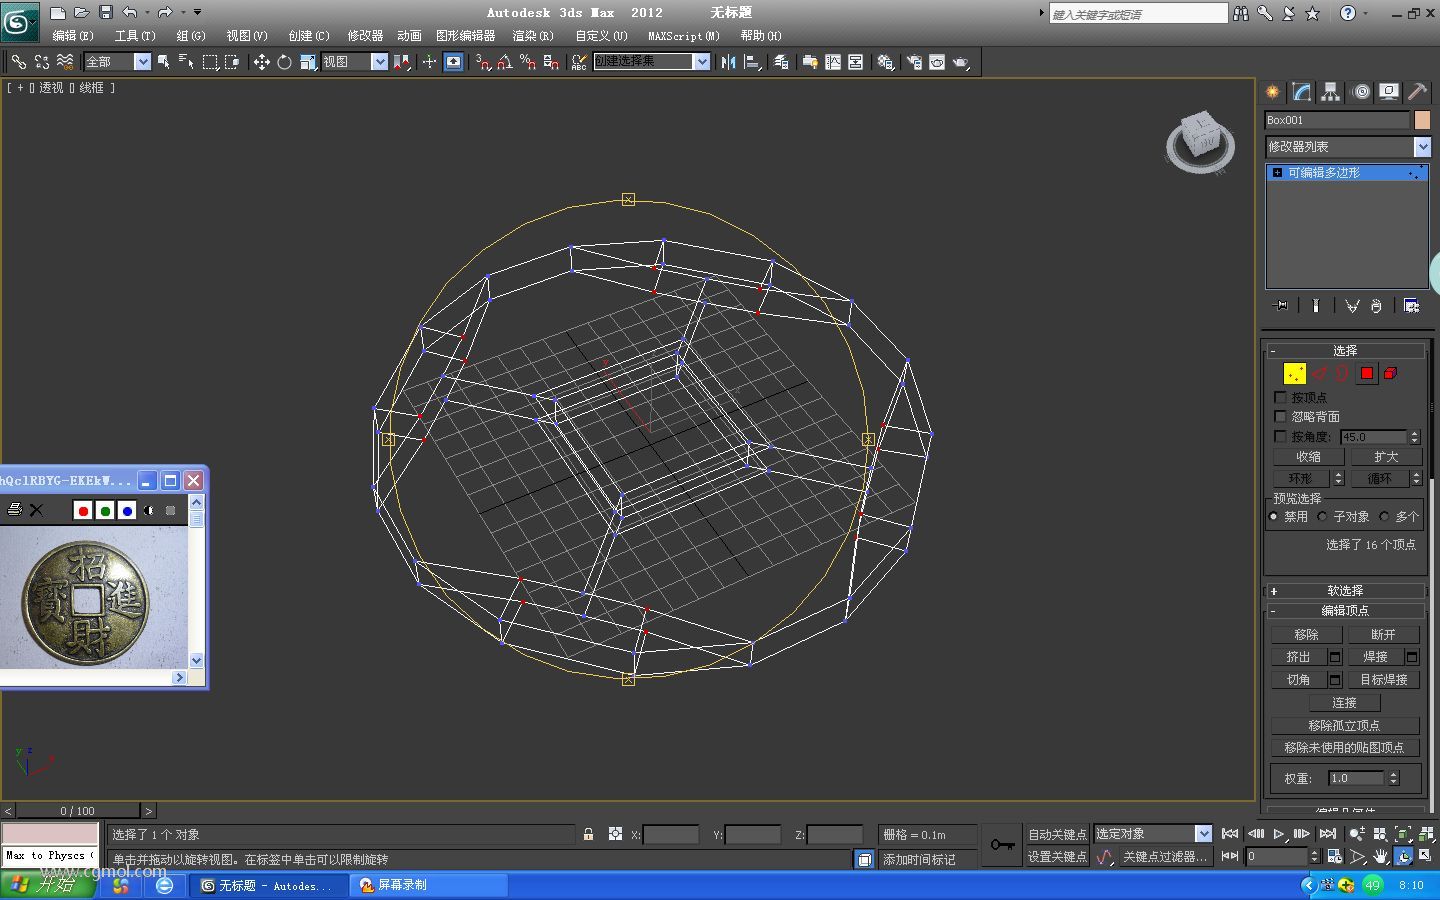The width and height of the screenshot is (1440, 900).
Task: Activate the Rotate tool in toolbar
Action: (x=284, y=62)
